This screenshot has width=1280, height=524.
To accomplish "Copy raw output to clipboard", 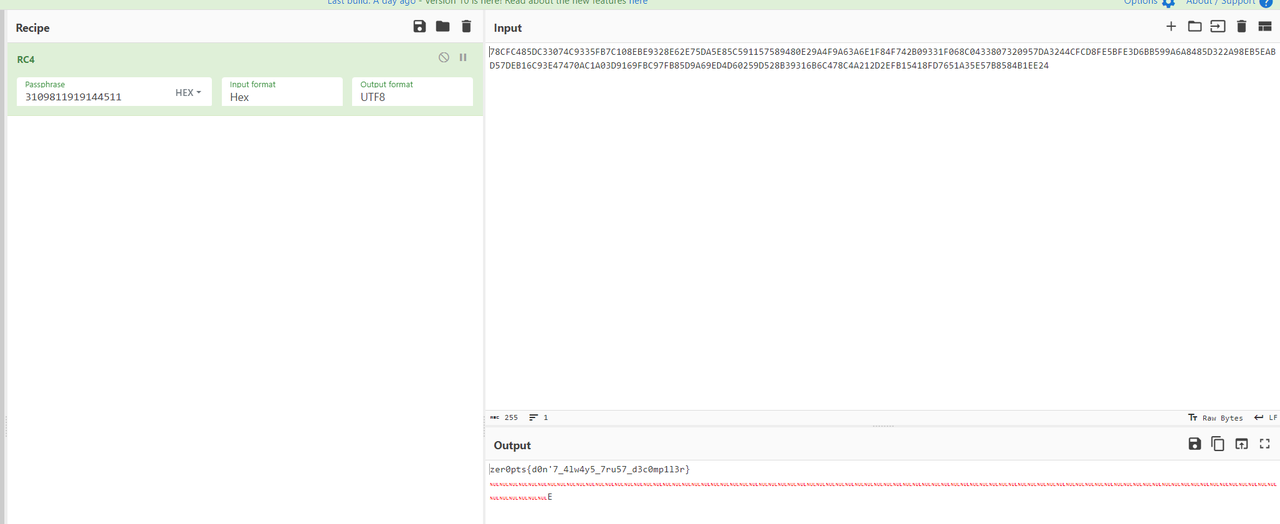I will click(1217, 444).
